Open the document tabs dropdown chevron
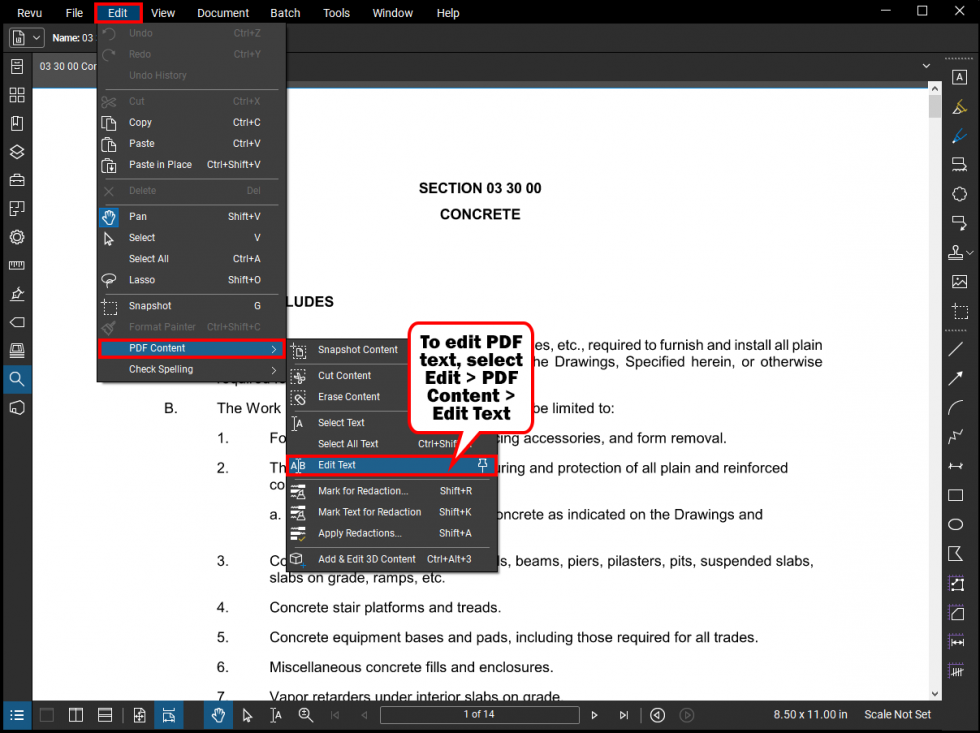The height and width of the screenshot is (733, 980). click(926, 66)
